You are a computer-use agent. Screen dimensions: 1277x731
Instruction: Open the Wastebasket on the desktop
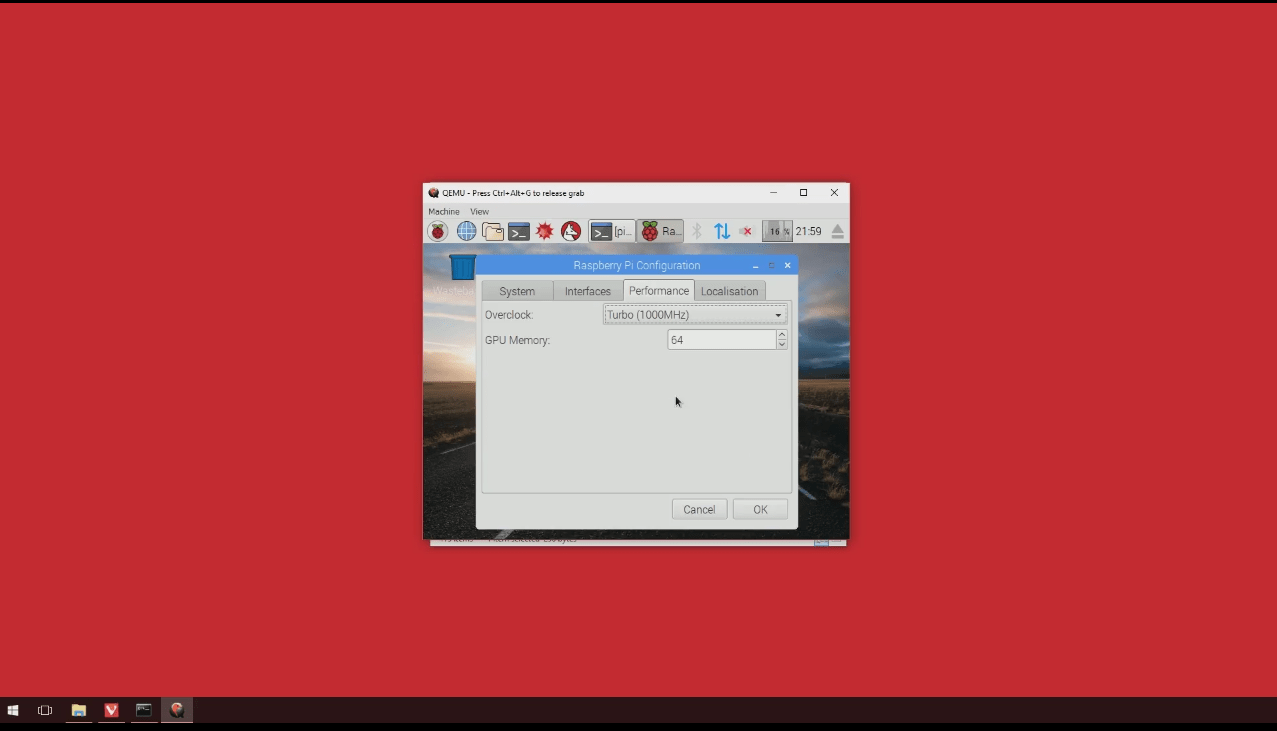click(461, 266)
